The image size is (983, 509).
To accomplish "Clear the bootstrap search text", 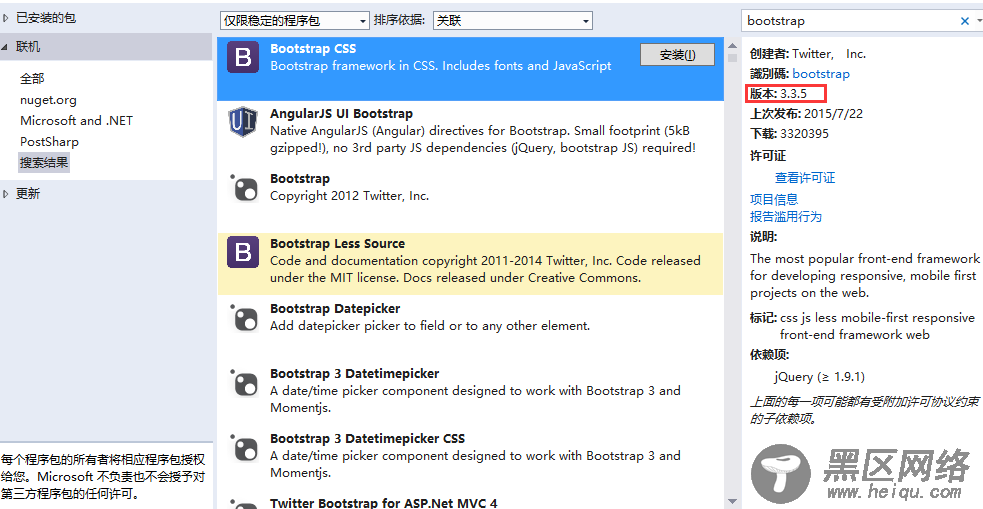I will [x=964, y=21].
